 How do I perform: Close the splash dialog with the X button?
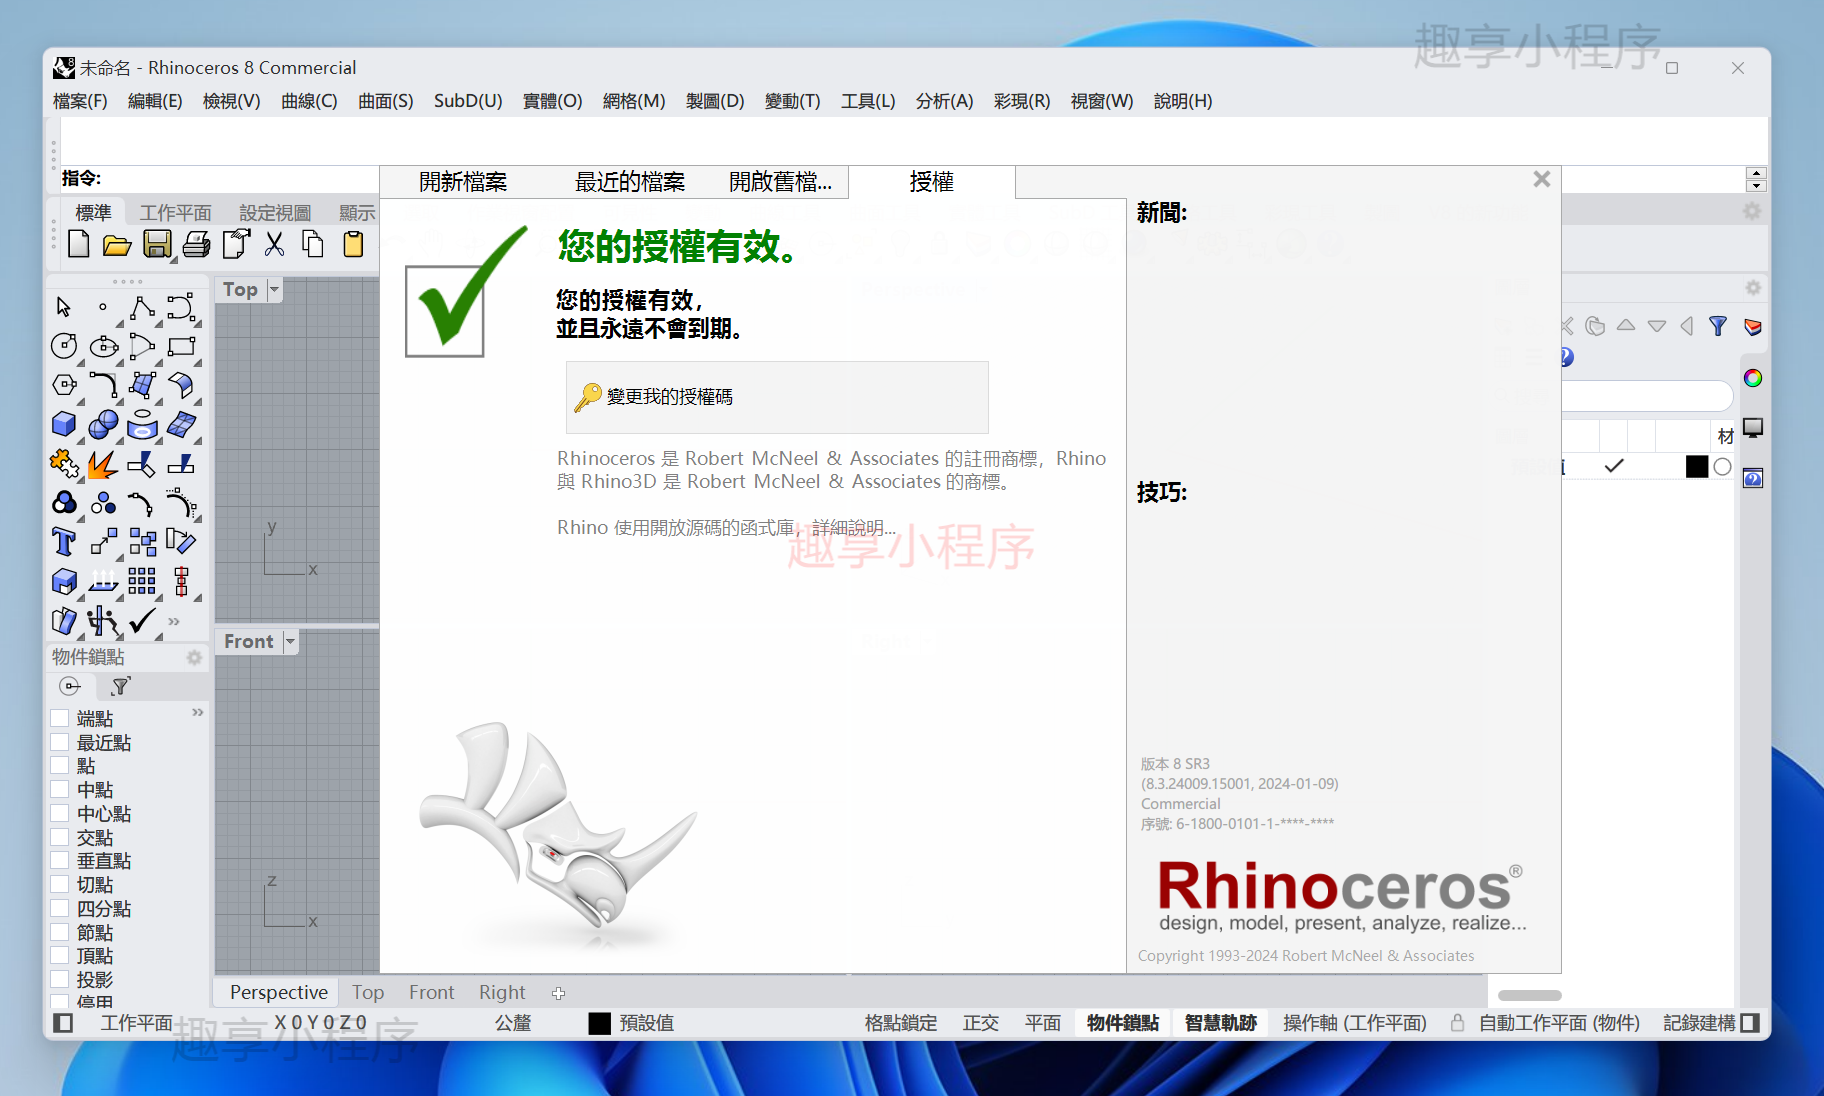1542,179
